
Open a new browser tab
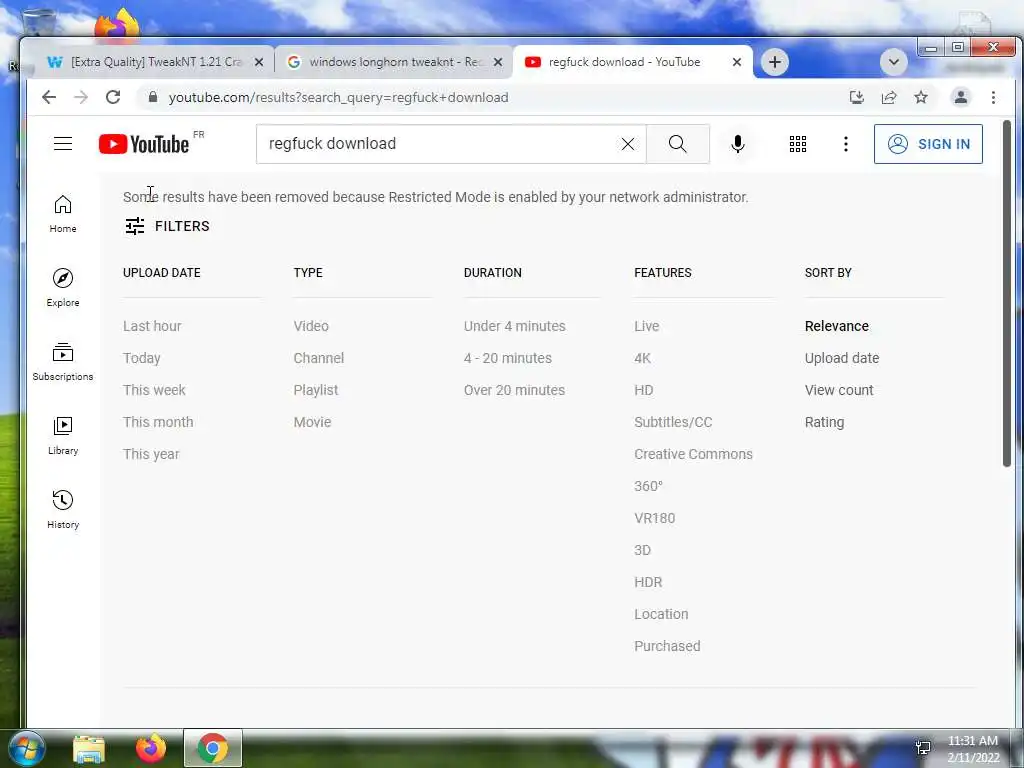775,62
